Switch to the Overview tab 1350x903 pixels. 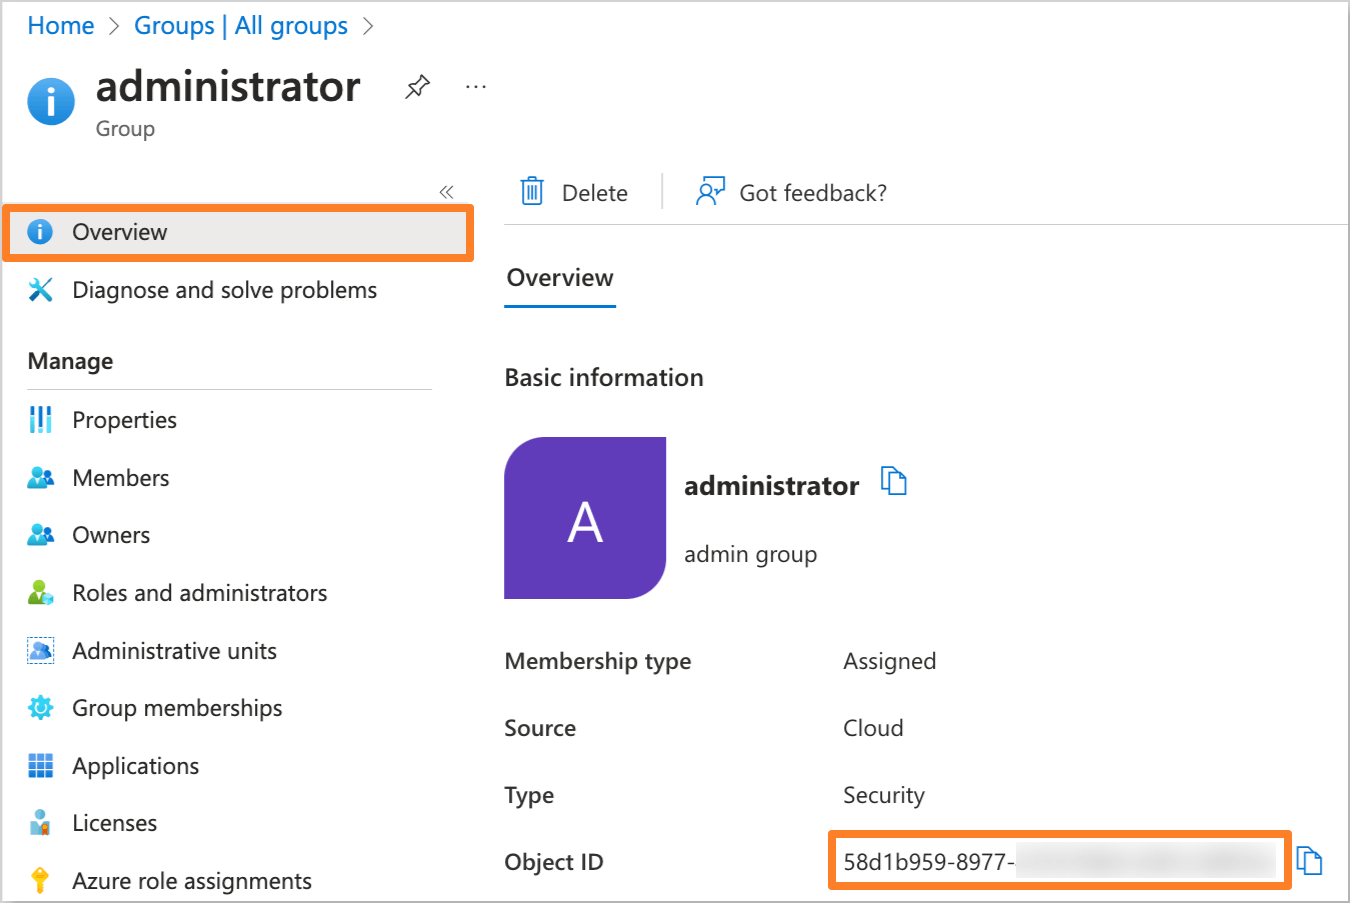[x=559, y=278]
